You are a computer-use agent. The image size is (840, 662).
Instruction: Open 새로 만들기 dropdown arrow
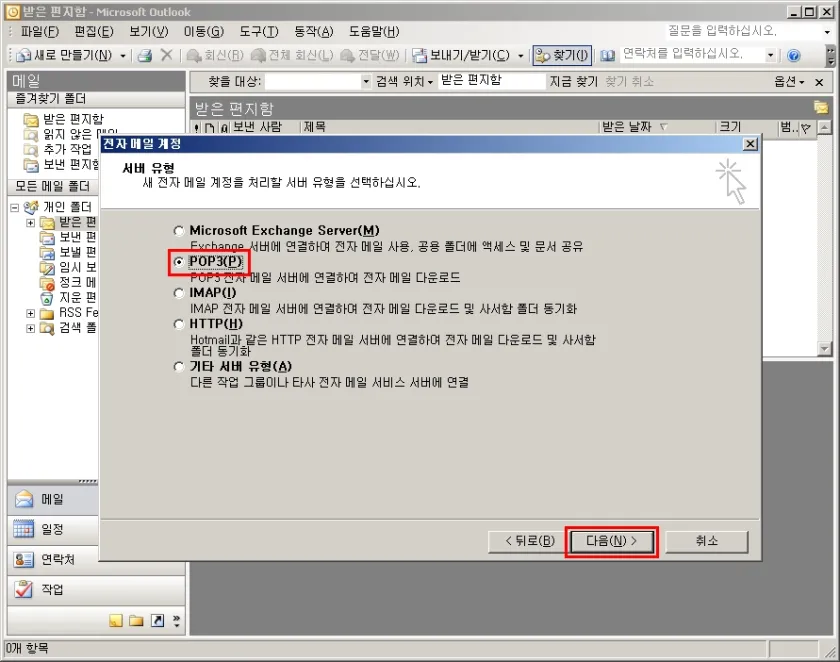click(x=123, y=56)
